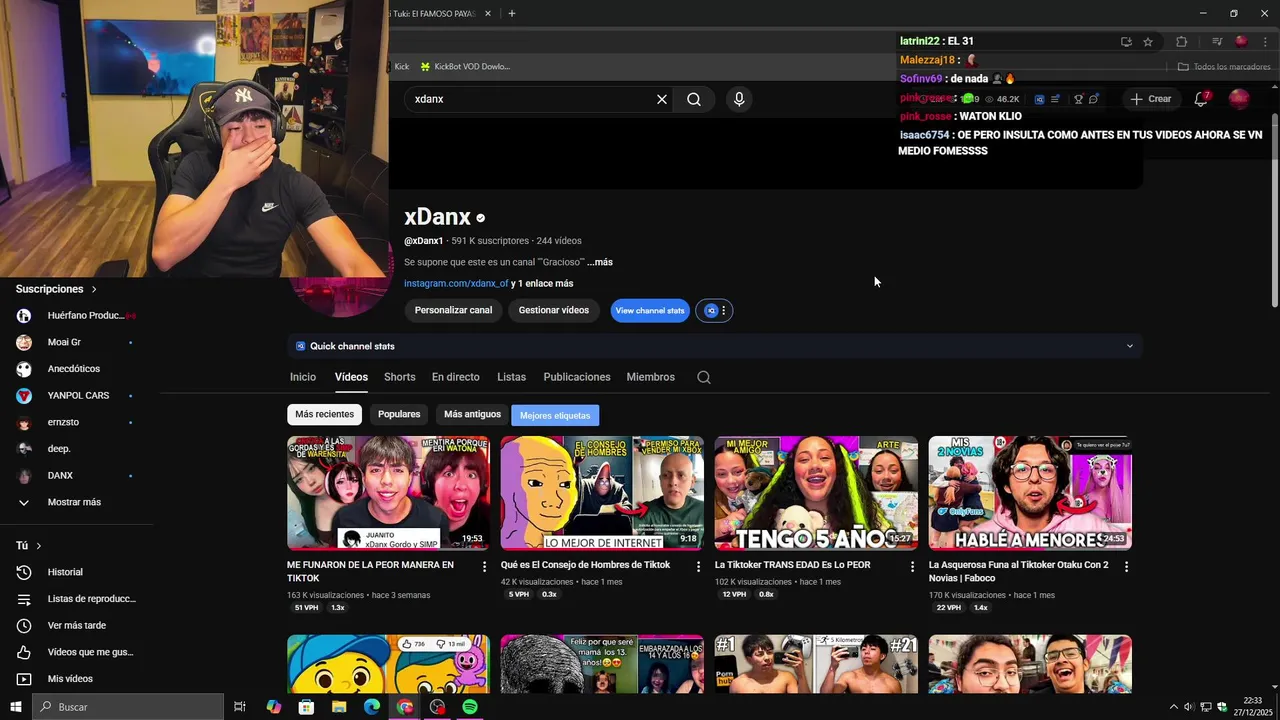
Task: Open the account avatar menu
Action: (x=1239, y=99)
